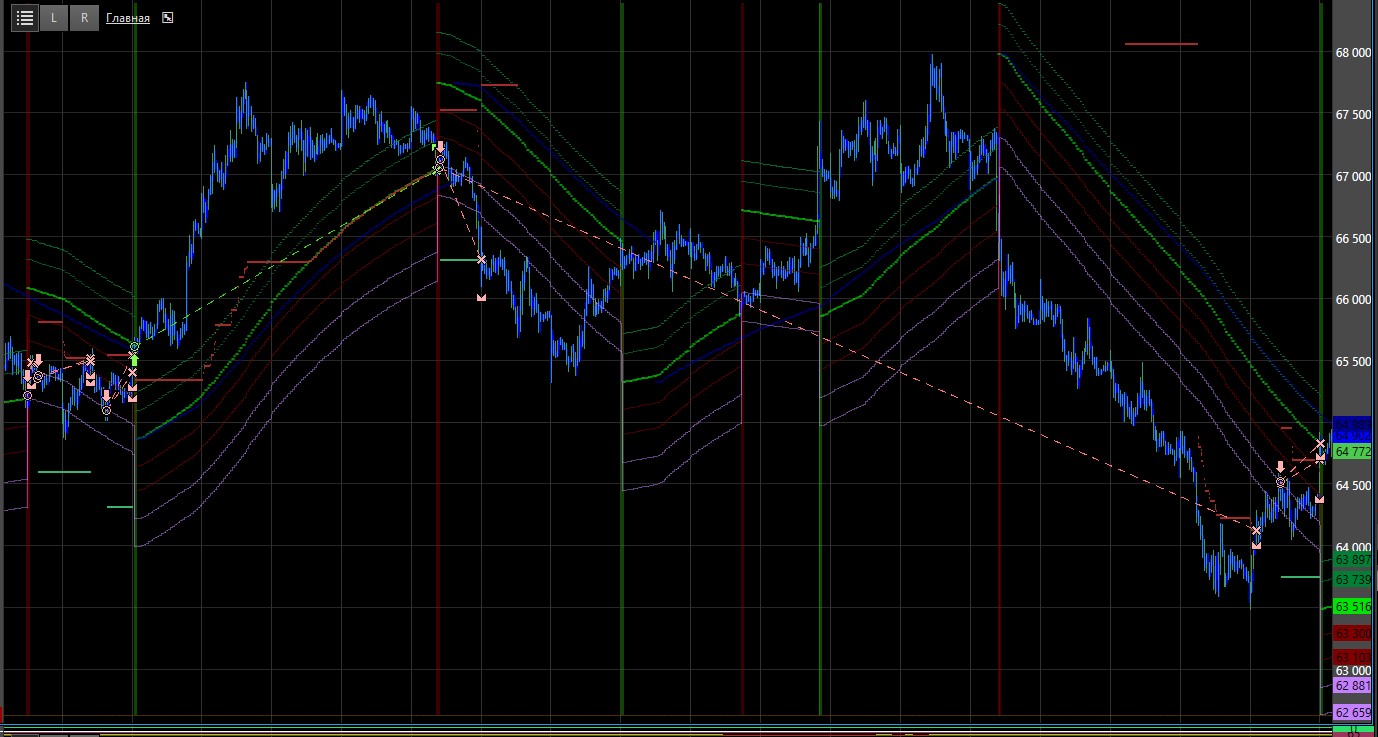Viewport: 1378px width, 737px height.
Task: Toggle the R panel button
Action: [x=84, y=18]
